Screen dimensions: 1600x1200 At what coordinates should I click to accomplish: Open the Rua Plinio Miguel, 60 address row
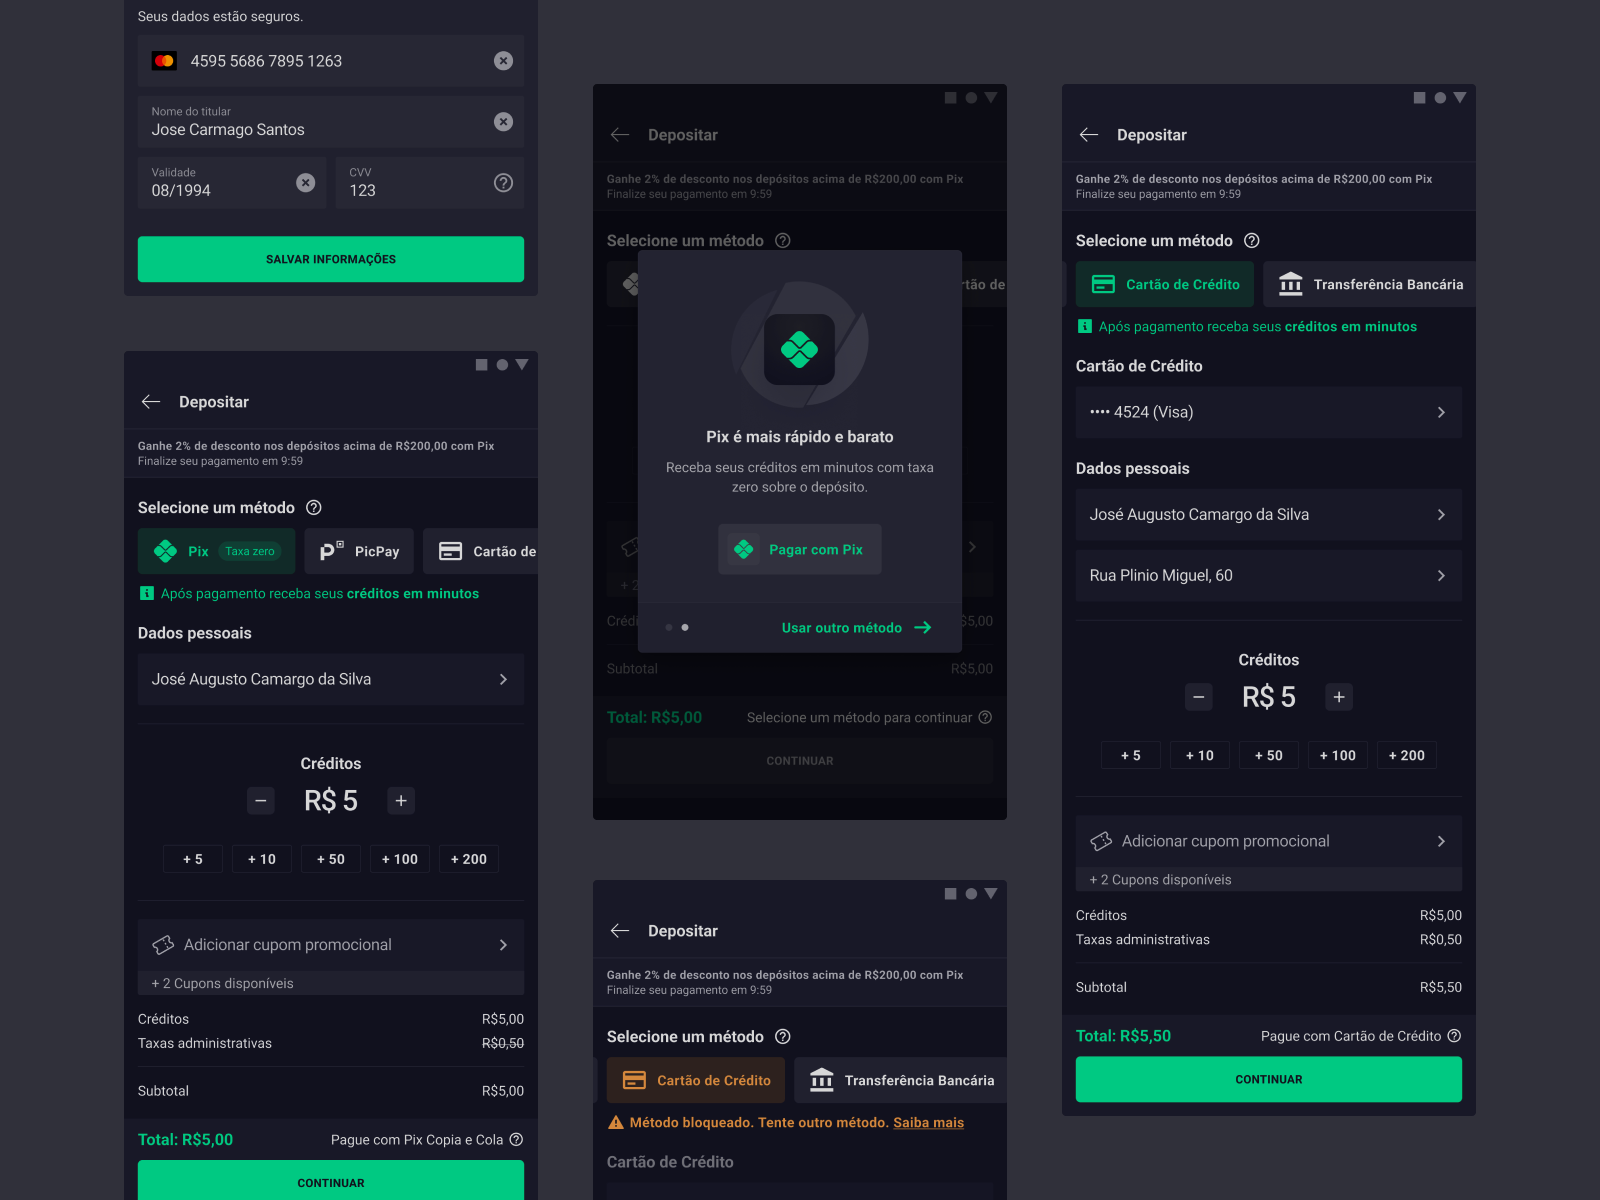[x=1269, y=576]
